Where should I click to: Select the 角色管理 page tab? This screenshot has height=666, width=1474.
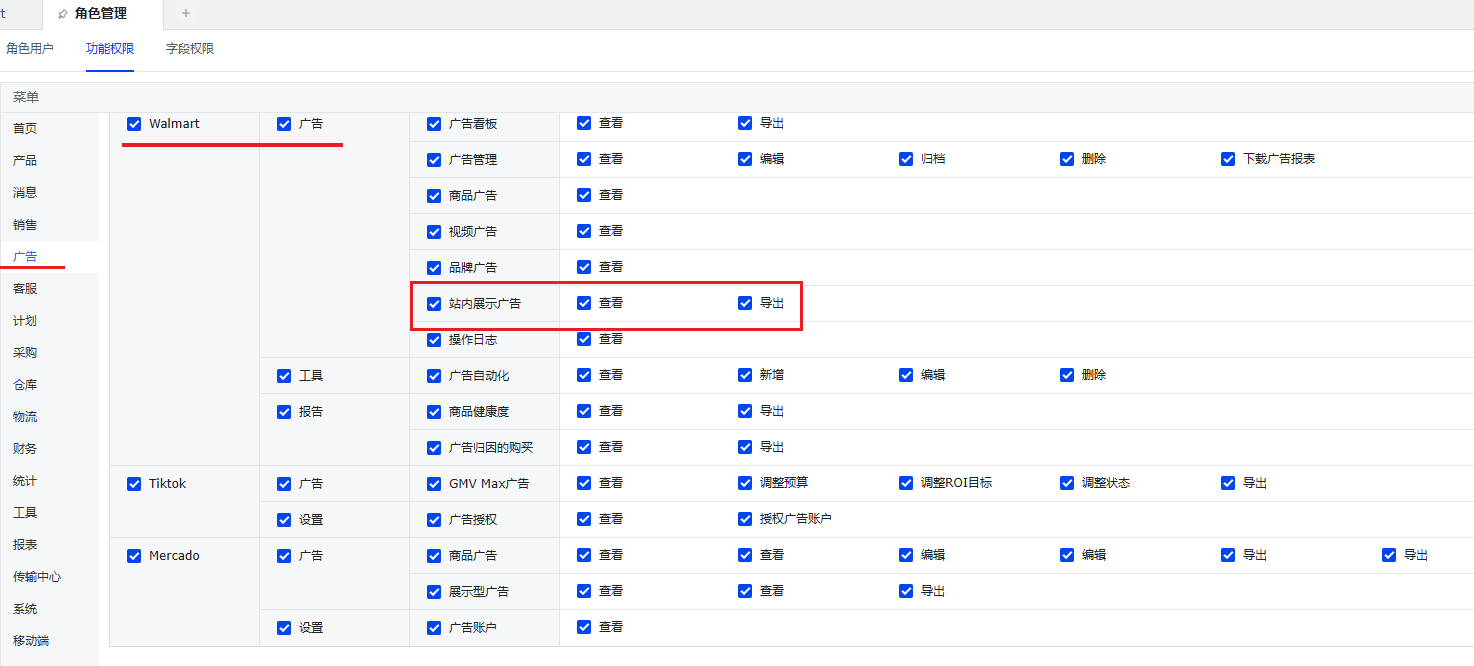pos(101,14)
